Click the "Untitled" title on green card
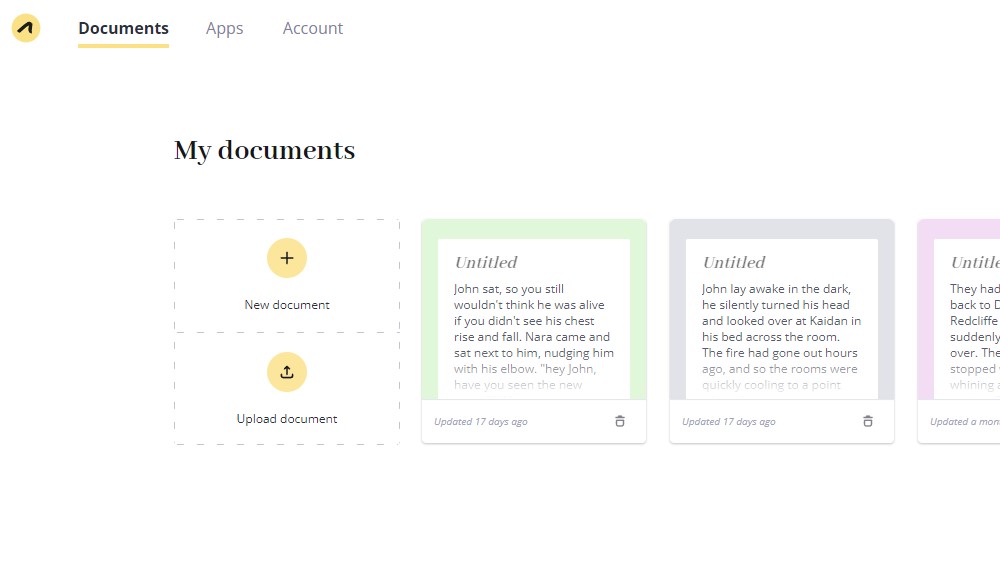 point(486,262)
